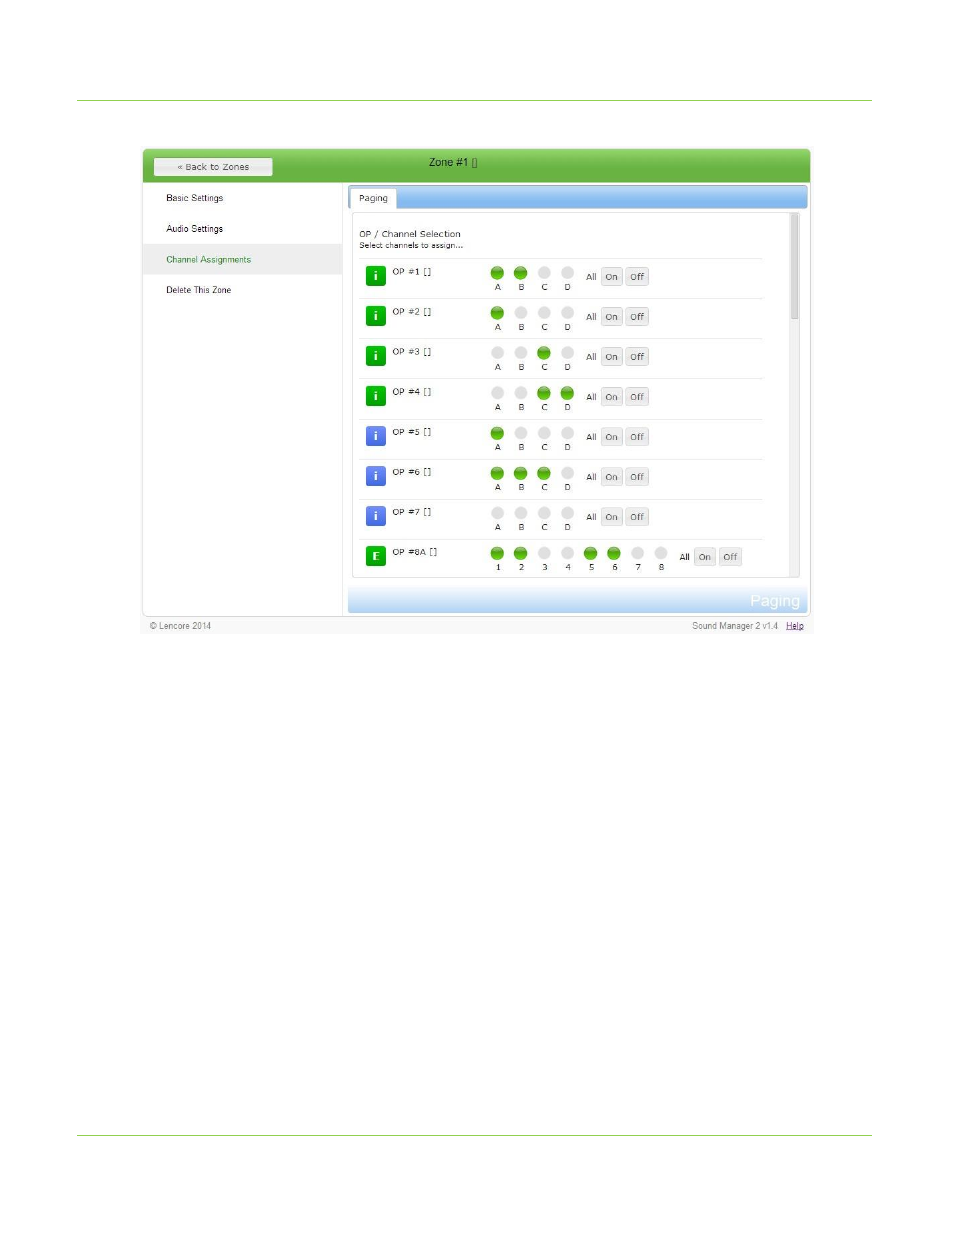Click the green info icon for OP #3
Image resolution: width=954 pixels, height=1235 pixels.
point(376,356)
